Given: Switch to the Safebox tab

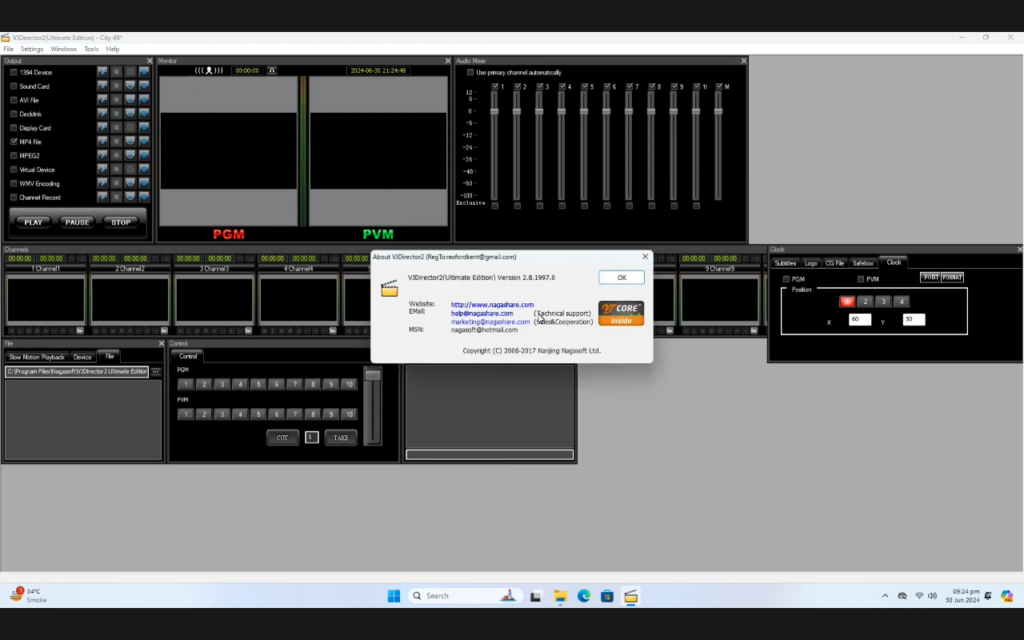Looking at the screenshot, I should pos(863,262).
